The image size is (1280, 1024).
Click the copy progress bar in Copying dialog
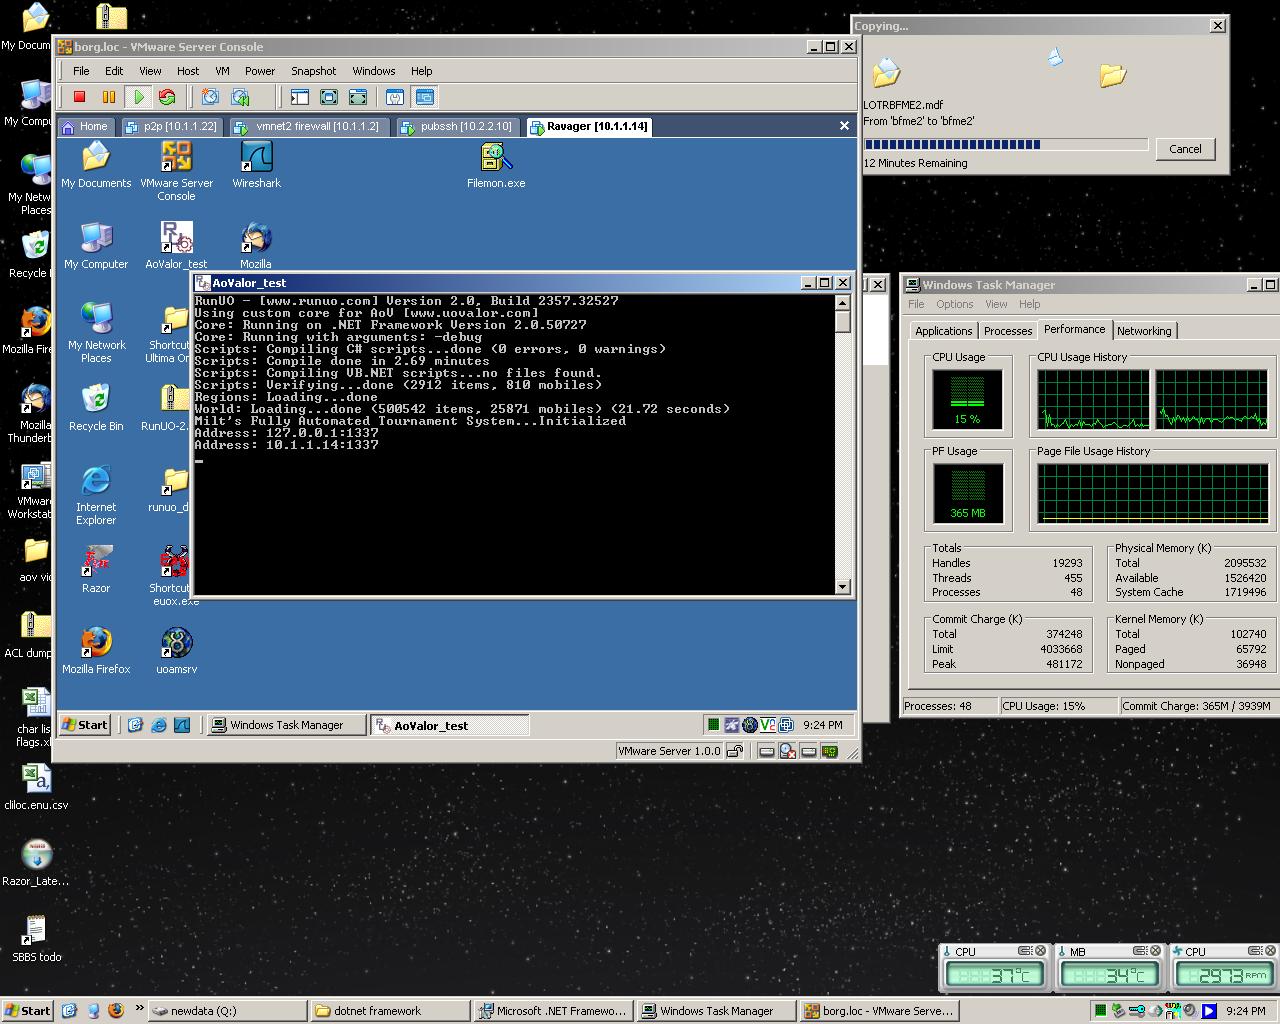[x=1005, y=144]
